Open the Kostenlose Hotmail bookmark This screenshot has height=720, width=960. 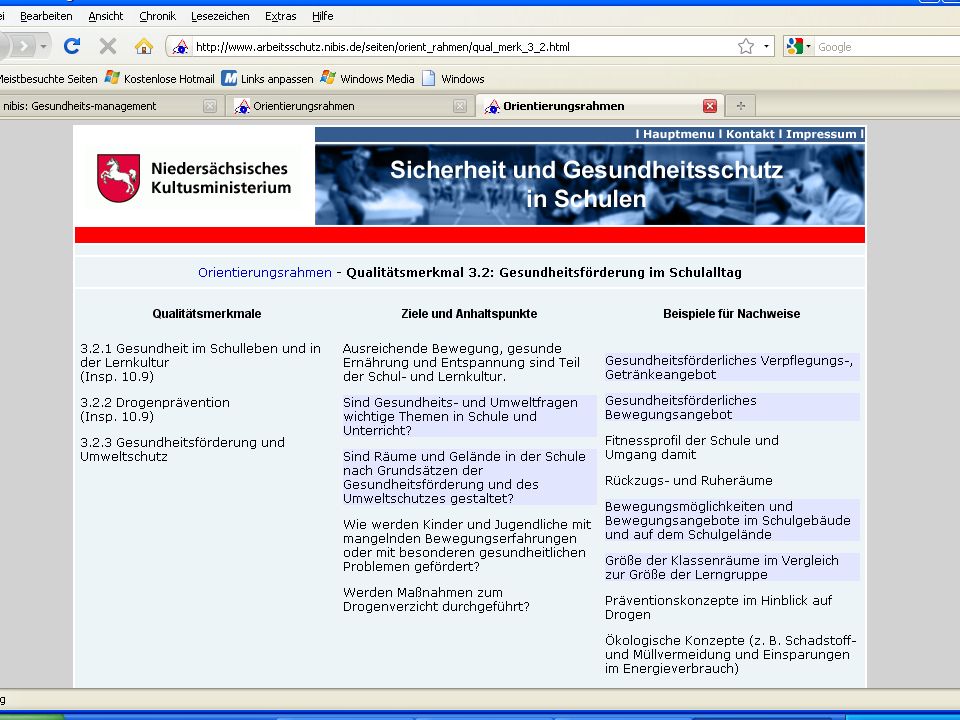[159, 78]
